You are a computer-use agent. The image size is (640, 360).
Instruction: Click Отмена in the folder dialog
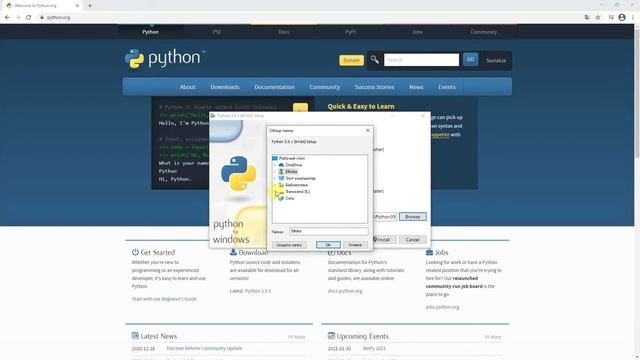click(355, 245)
